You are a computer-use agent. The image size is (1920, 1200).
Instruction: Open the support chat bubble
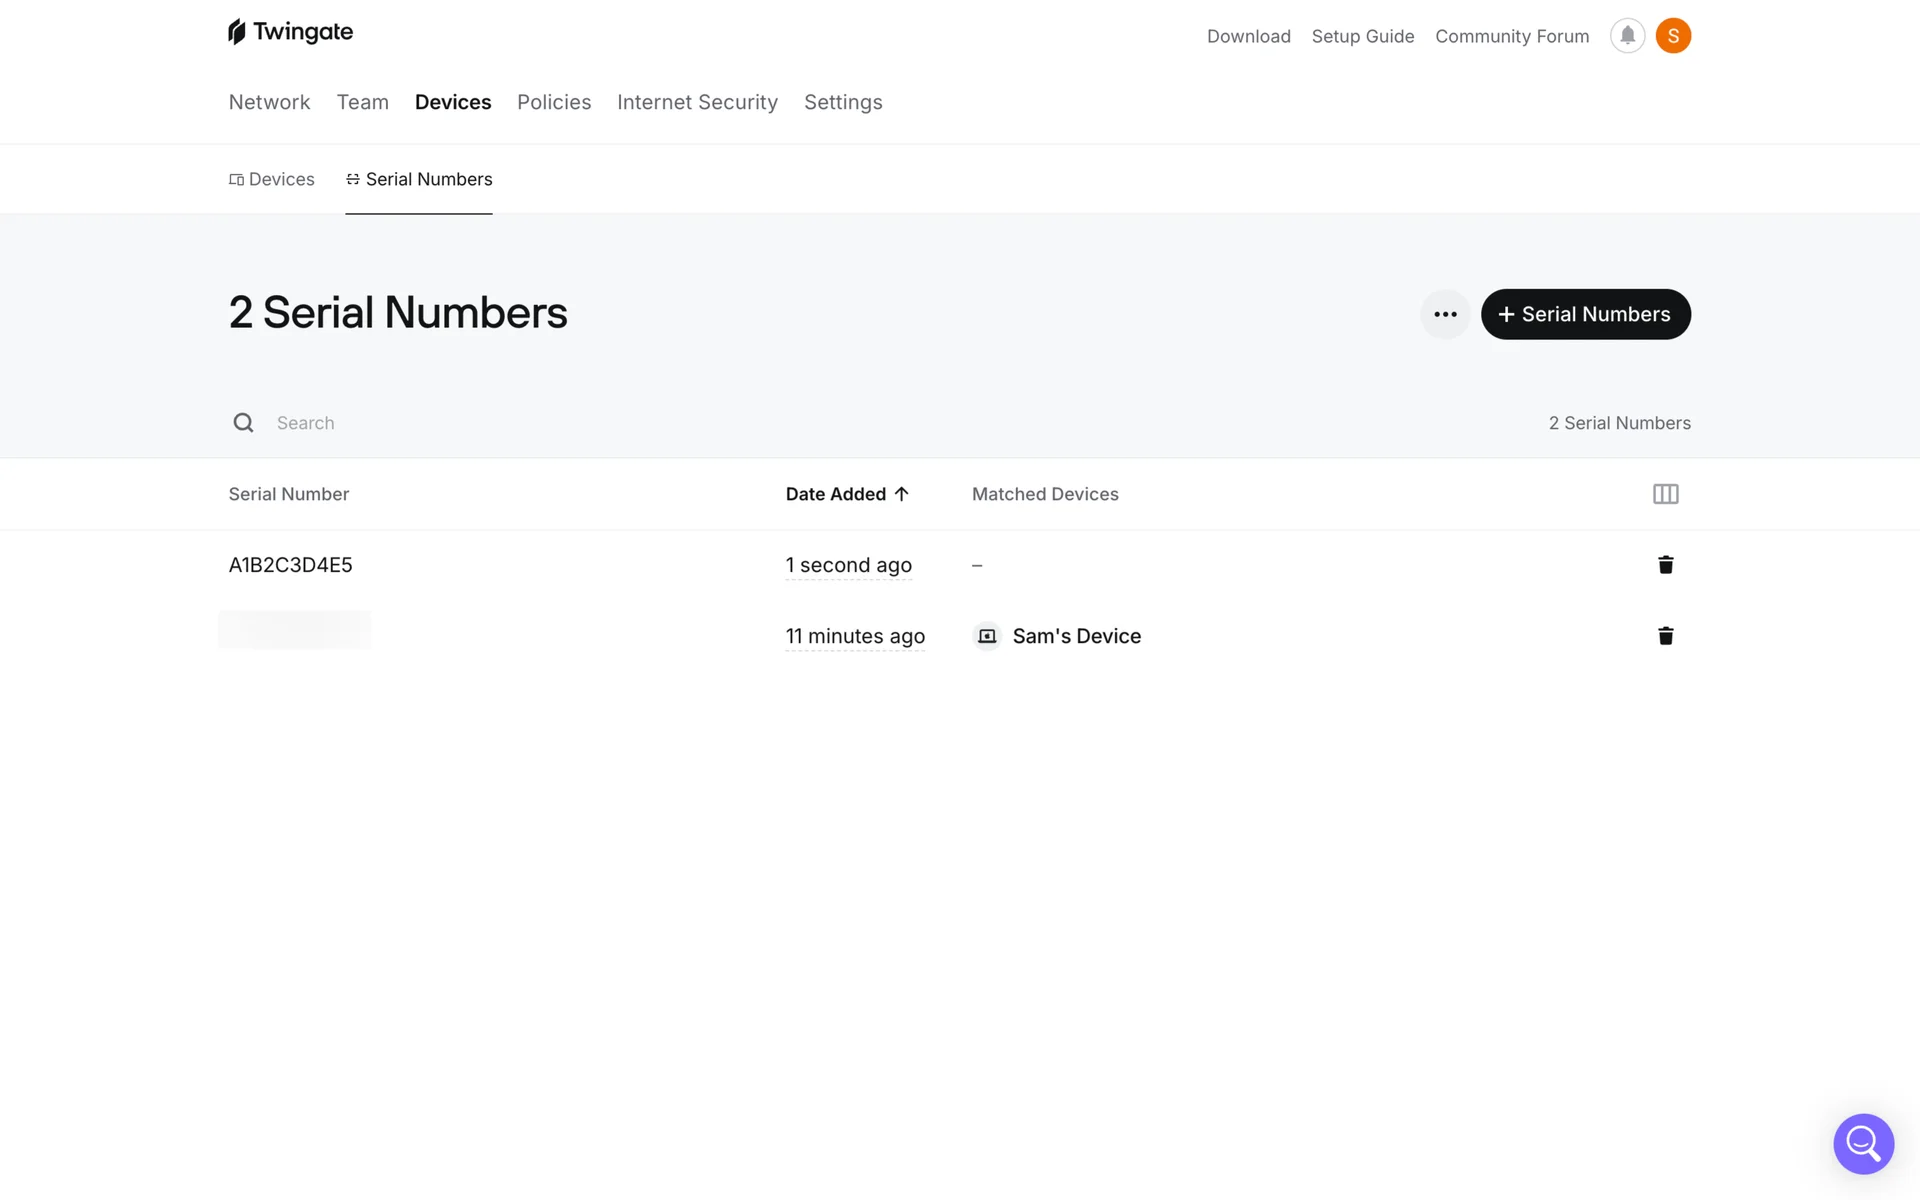point(1863,1143)
